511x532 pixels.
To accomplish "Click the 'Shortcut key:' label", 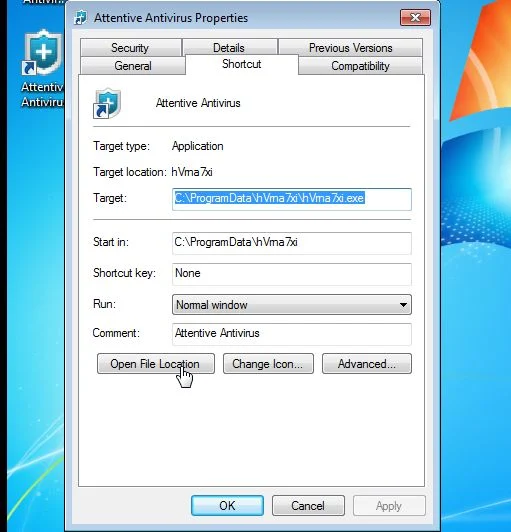I will (x=124, y=273).
